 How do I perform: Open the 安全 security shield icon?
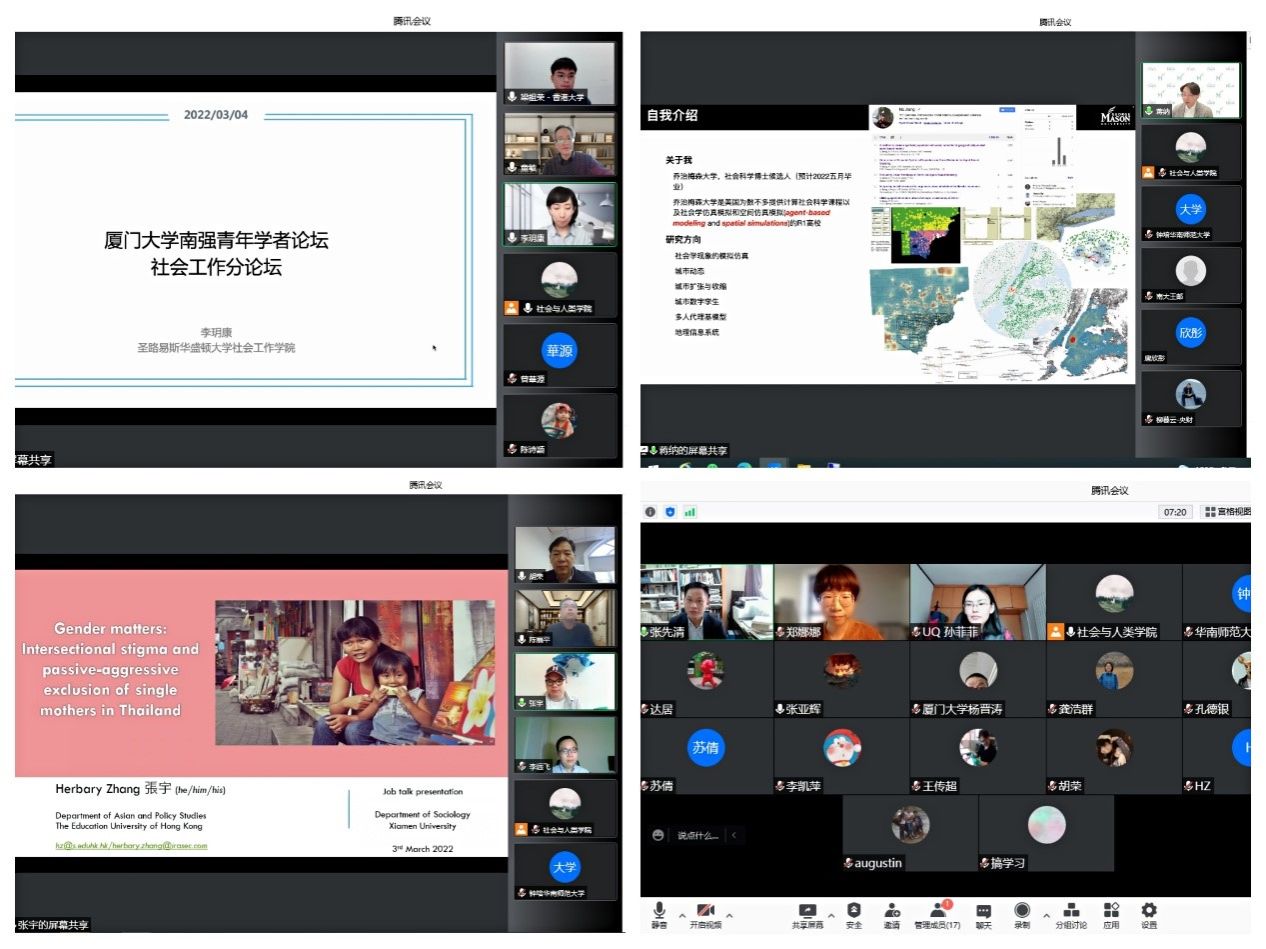(854, 912)
